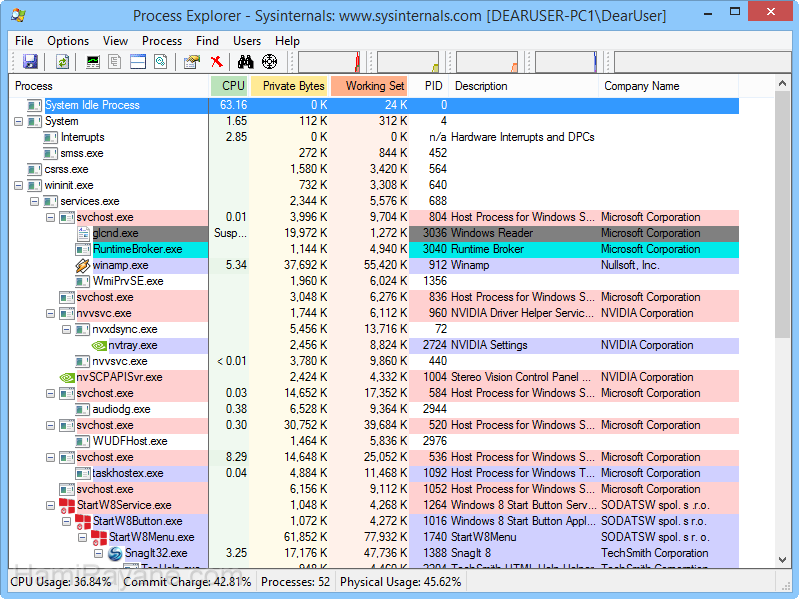Image resolution: width=799 pixels, height=599 pixels.
Task: Click the red X Kill Process icon
Action: click(x=217, y=62)
